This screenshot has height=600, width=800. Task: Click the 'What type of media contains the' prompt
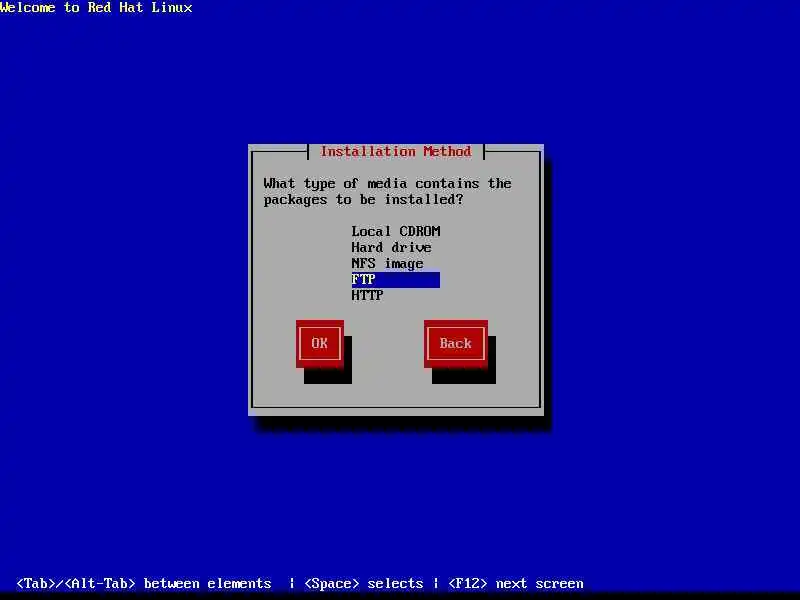pyautogui.click(x=387, y=184)
